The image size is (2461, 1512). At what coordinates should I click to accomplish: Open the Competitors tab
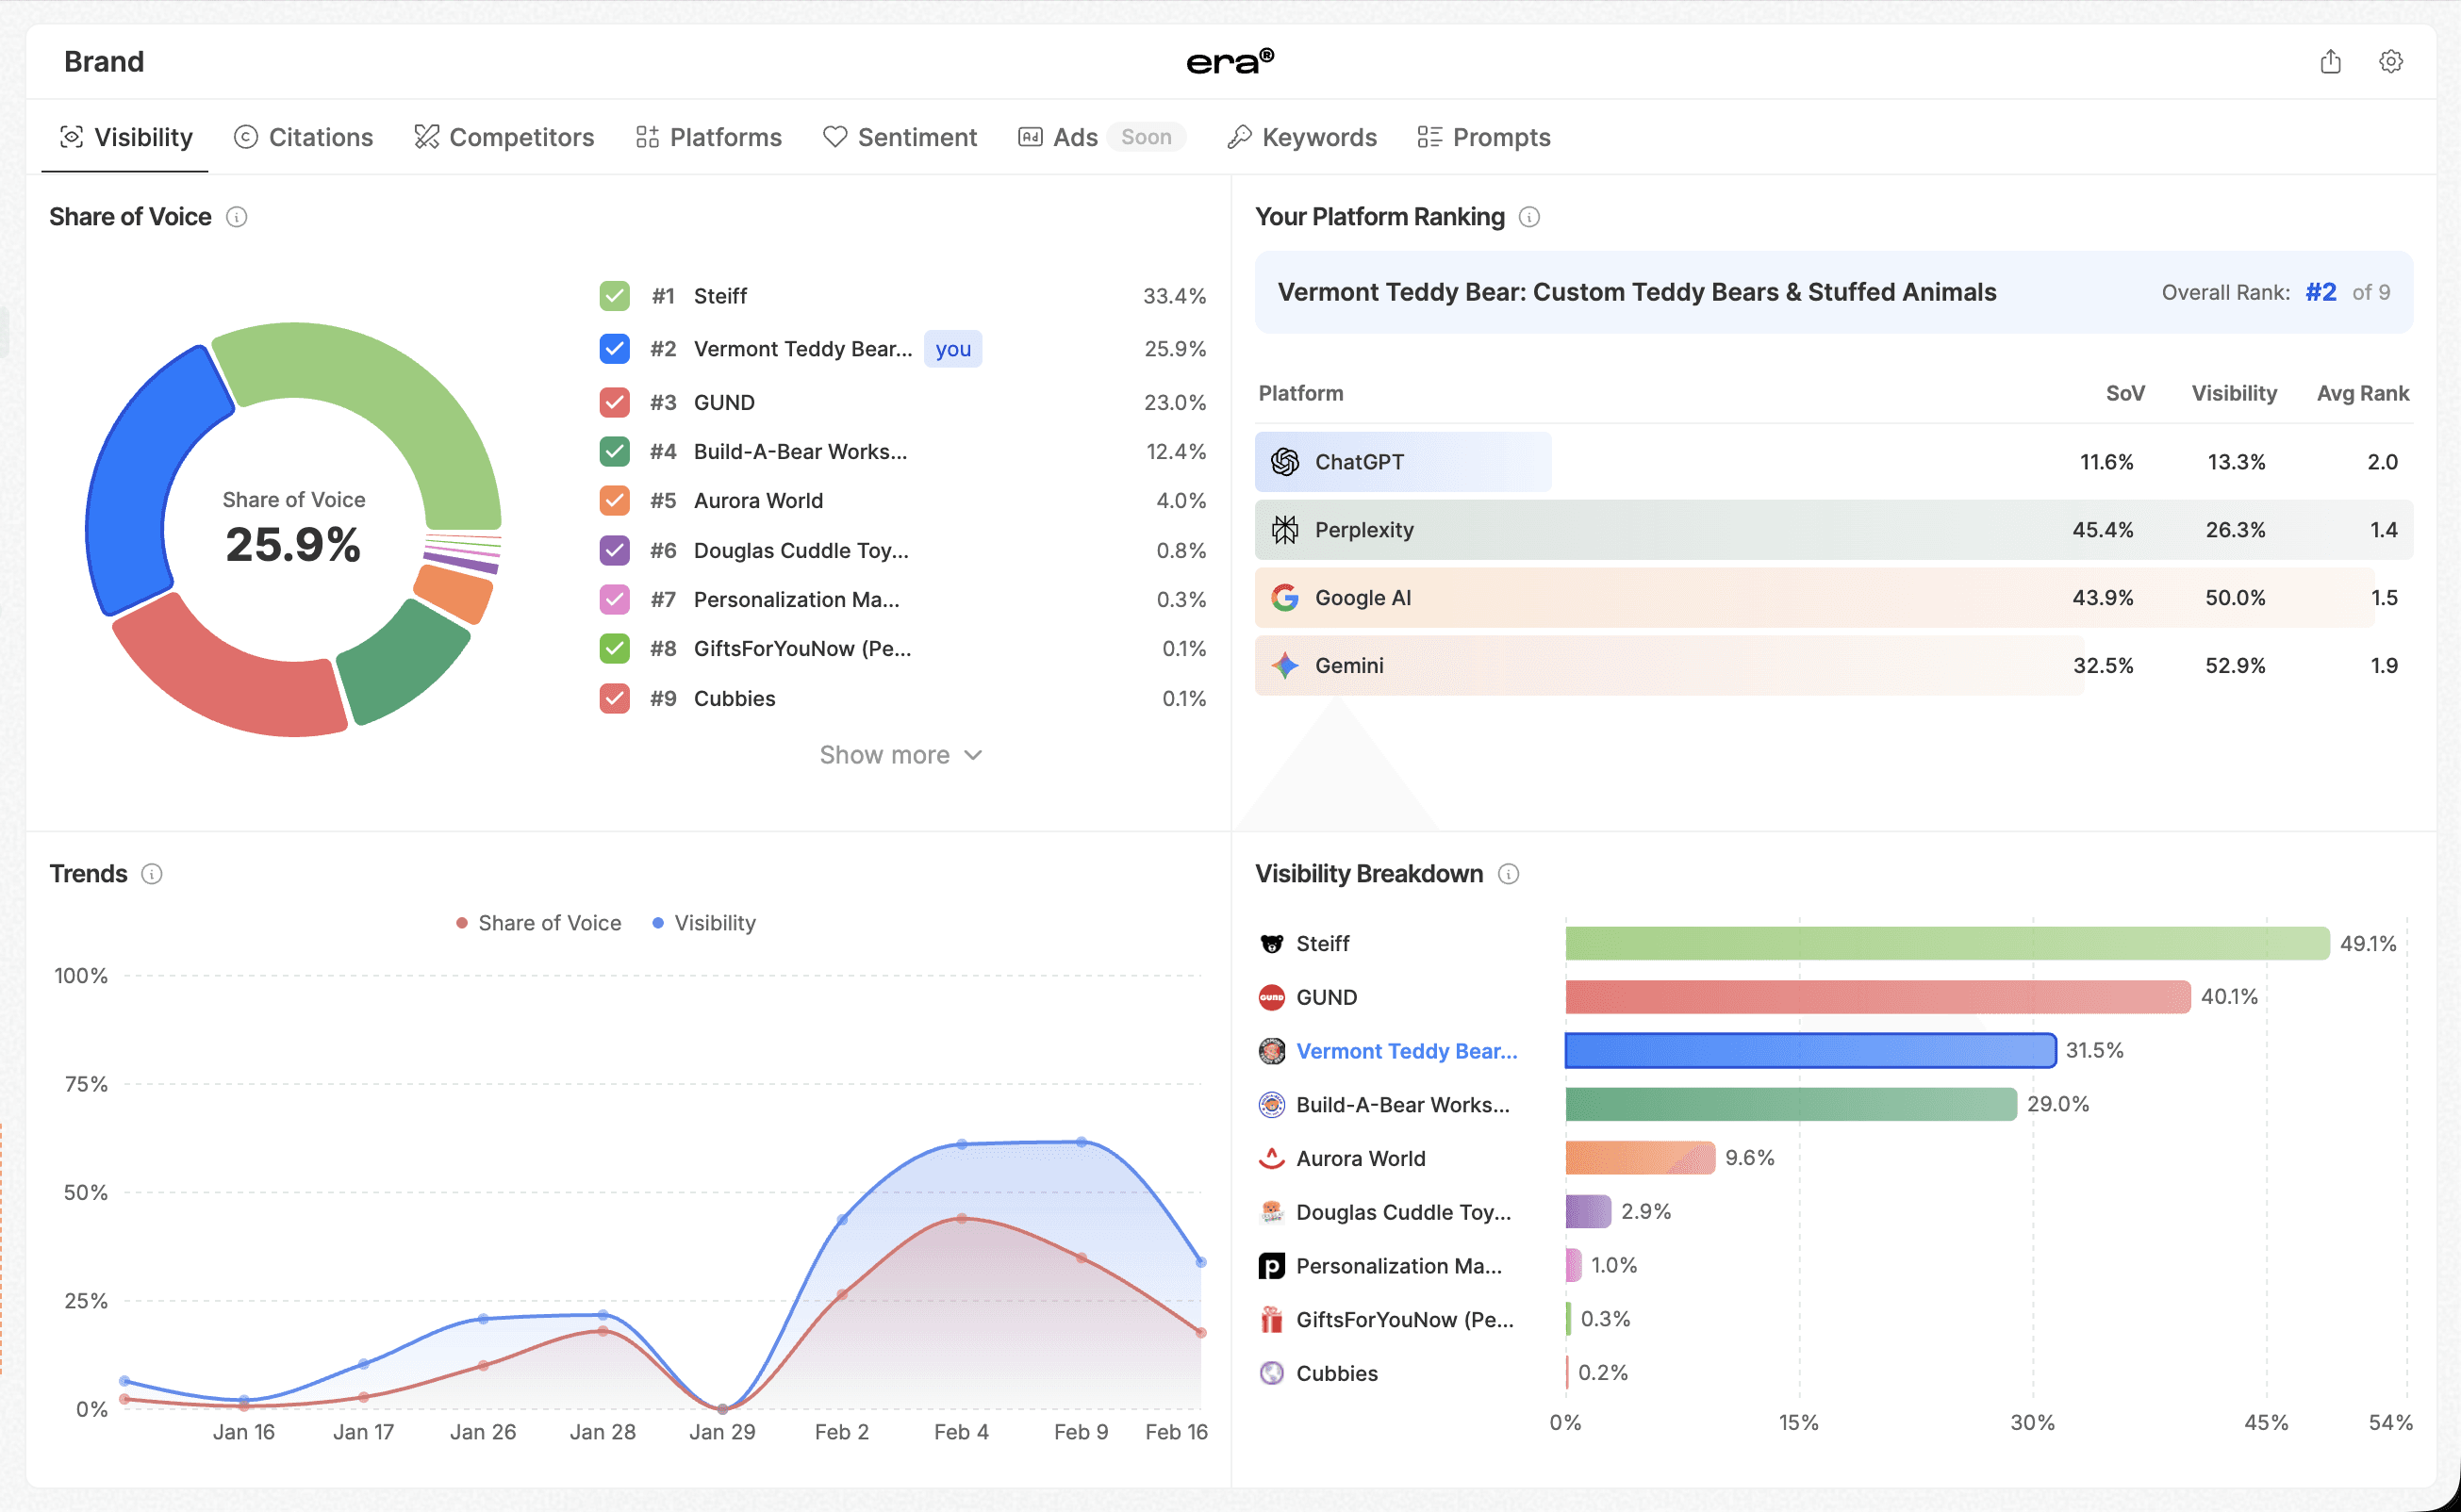pyautogui.click(x=504, y=137)
